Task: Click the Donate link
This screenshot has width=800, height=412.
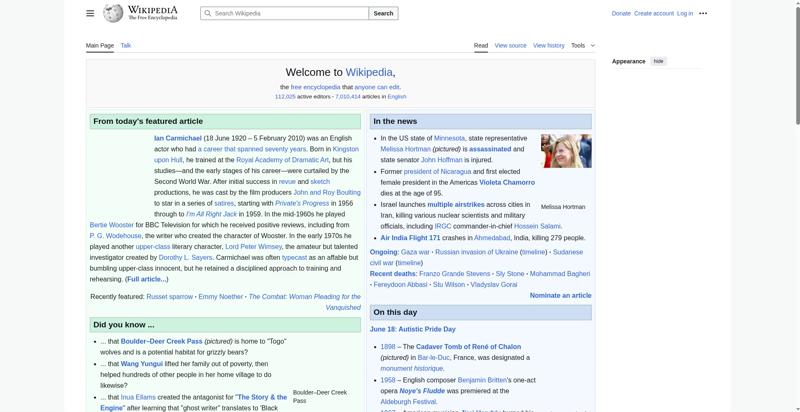Action: pyautogui.click(x=621, y=13)
